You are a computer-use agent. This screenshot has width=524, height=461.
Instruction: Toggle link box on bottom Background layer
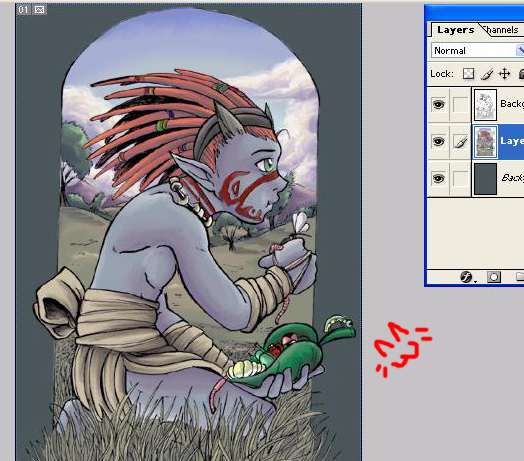460,178
